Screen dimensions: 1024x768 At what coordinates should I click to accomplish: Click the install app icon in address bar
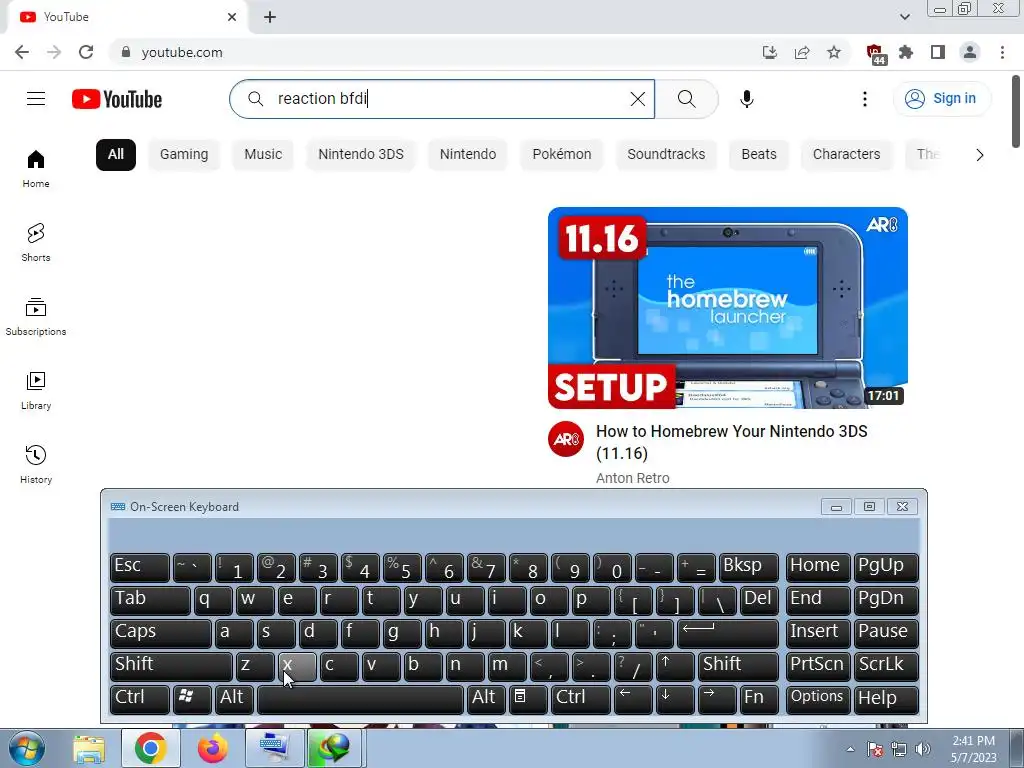770,52
